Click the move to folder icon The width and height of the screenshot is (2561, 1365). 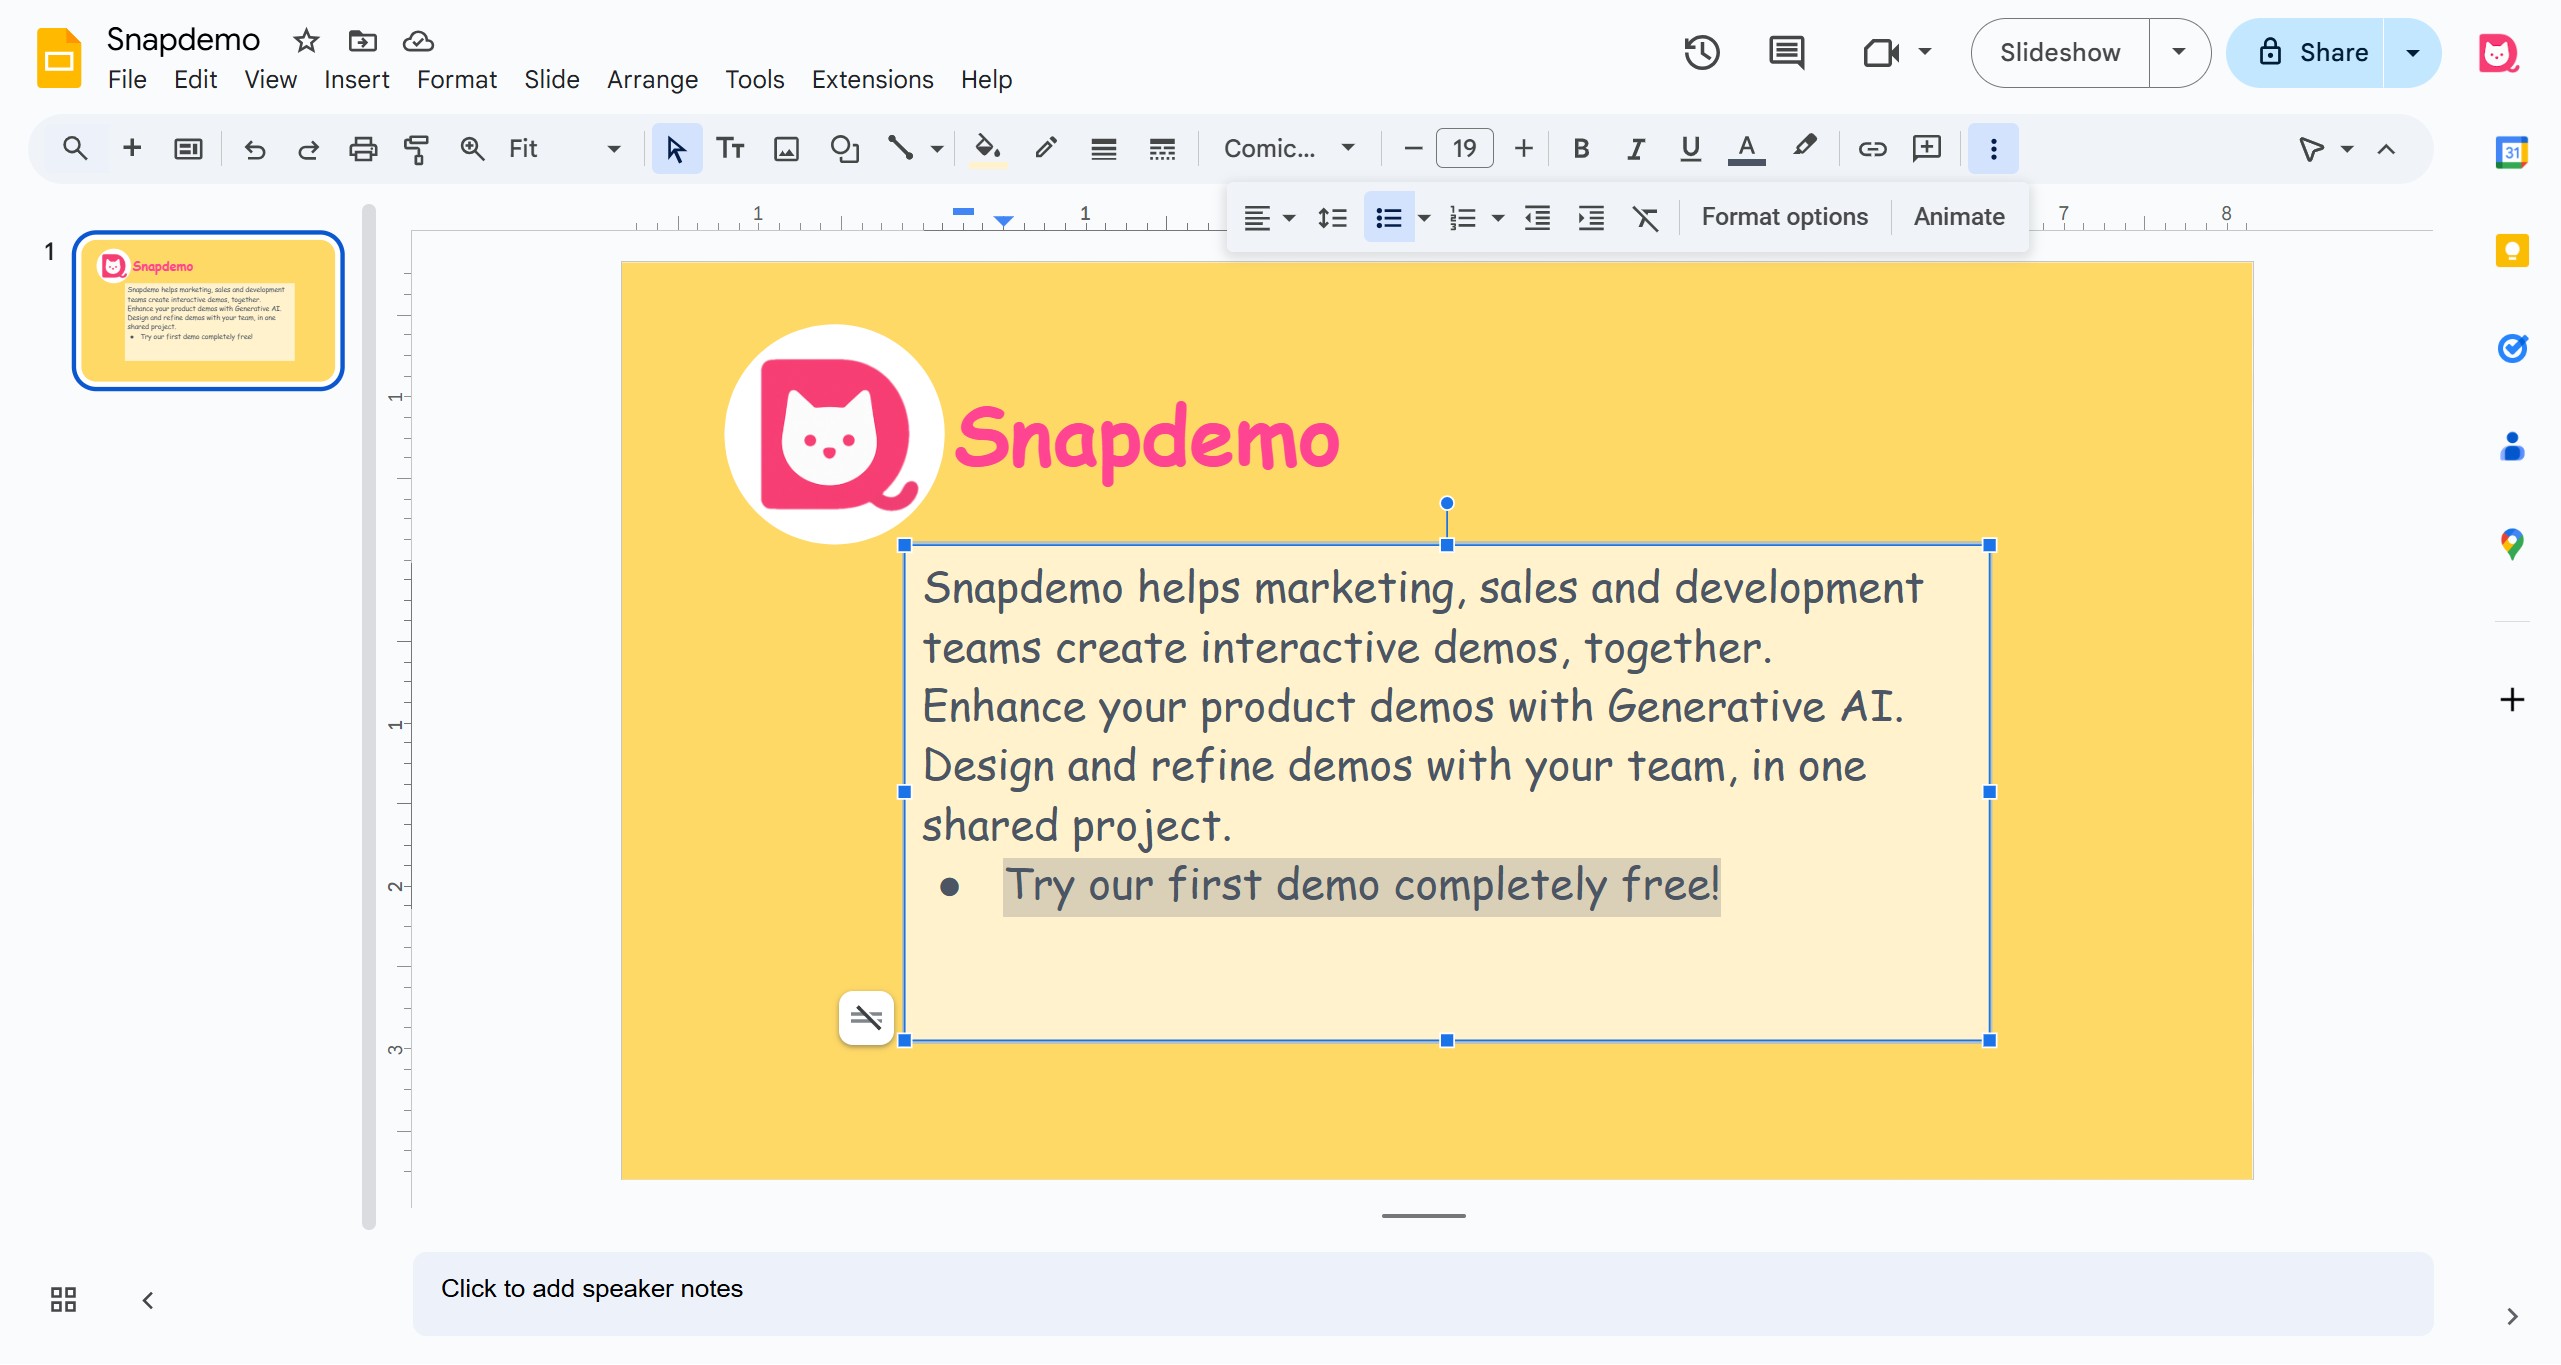(x=362, y=41)
